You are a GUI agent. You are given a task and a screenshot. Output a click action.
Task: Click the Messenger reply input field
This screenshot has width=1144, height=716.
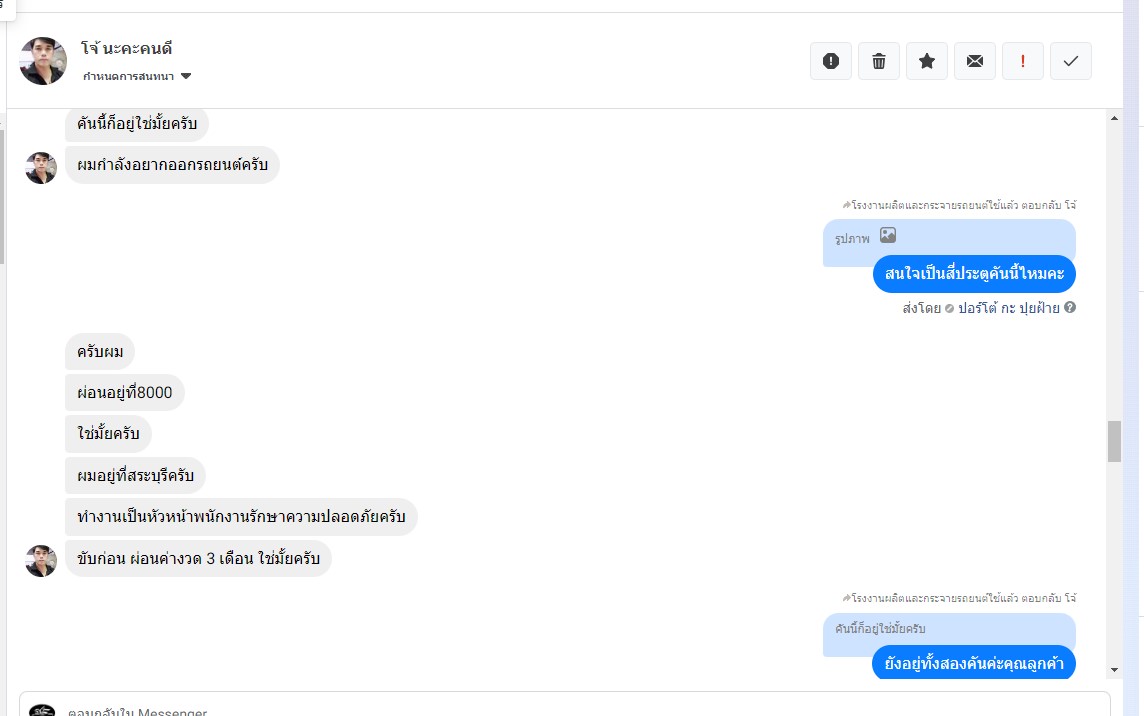click(x=560, y=708)
